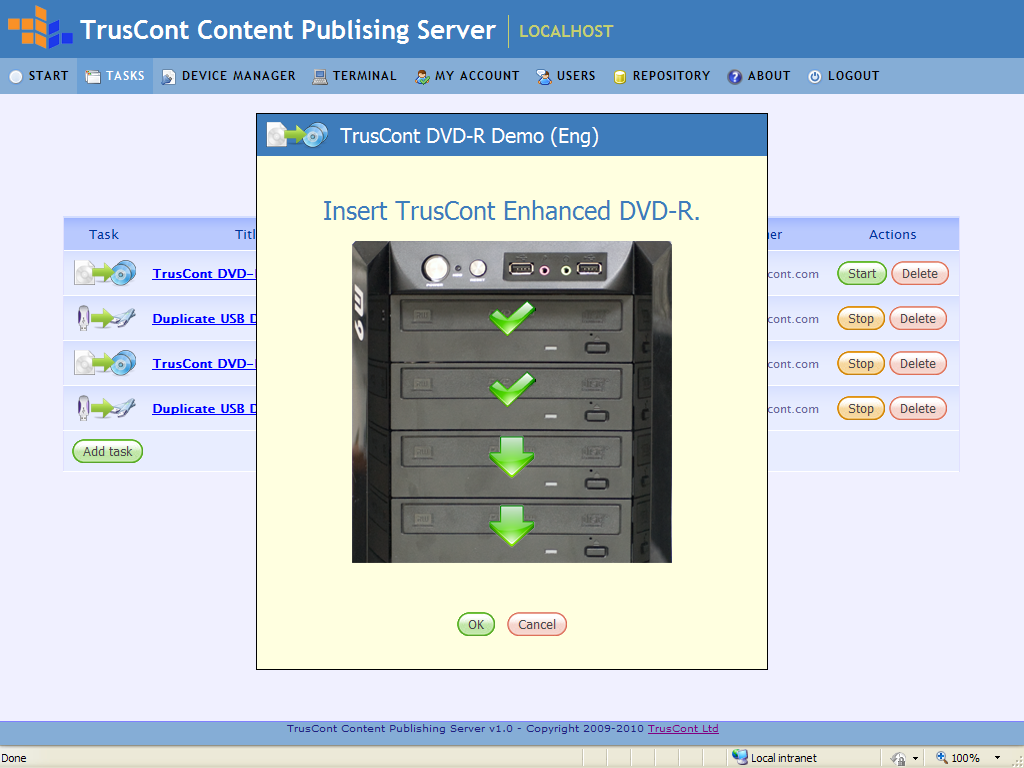1024x768 pixels.
Task: Click the green down arrow on third drive
Action: 511,456
